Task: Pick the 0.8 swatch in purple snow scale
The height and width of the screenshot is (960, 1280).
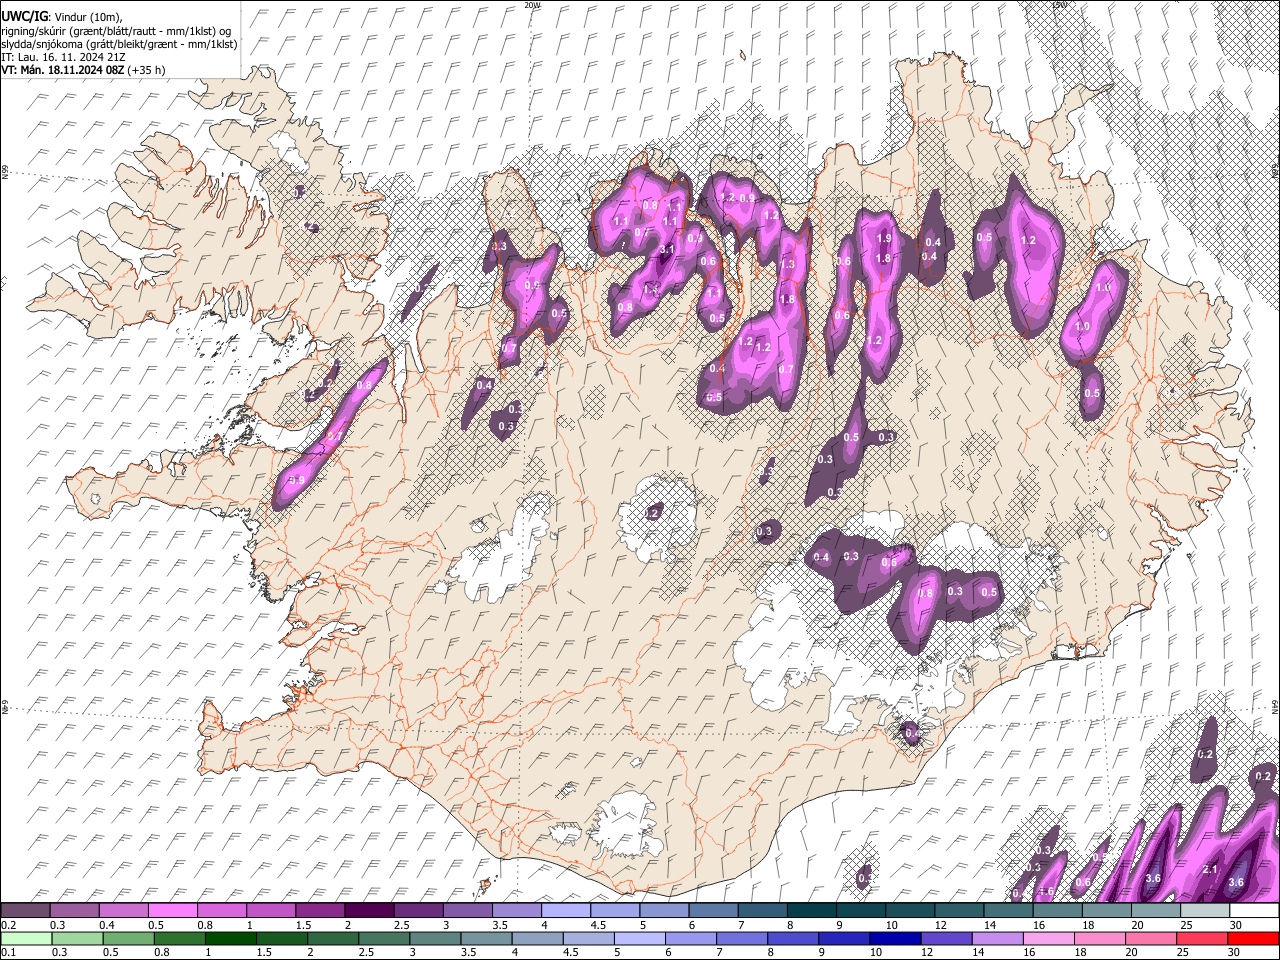Action: (x=221, y=911)
